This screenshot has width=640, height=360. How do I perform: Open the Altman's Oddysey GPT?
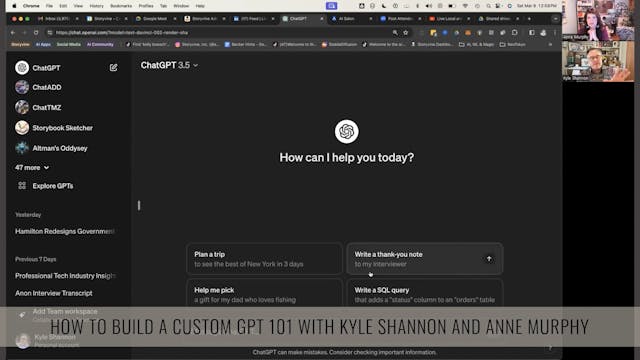[51, 148]
